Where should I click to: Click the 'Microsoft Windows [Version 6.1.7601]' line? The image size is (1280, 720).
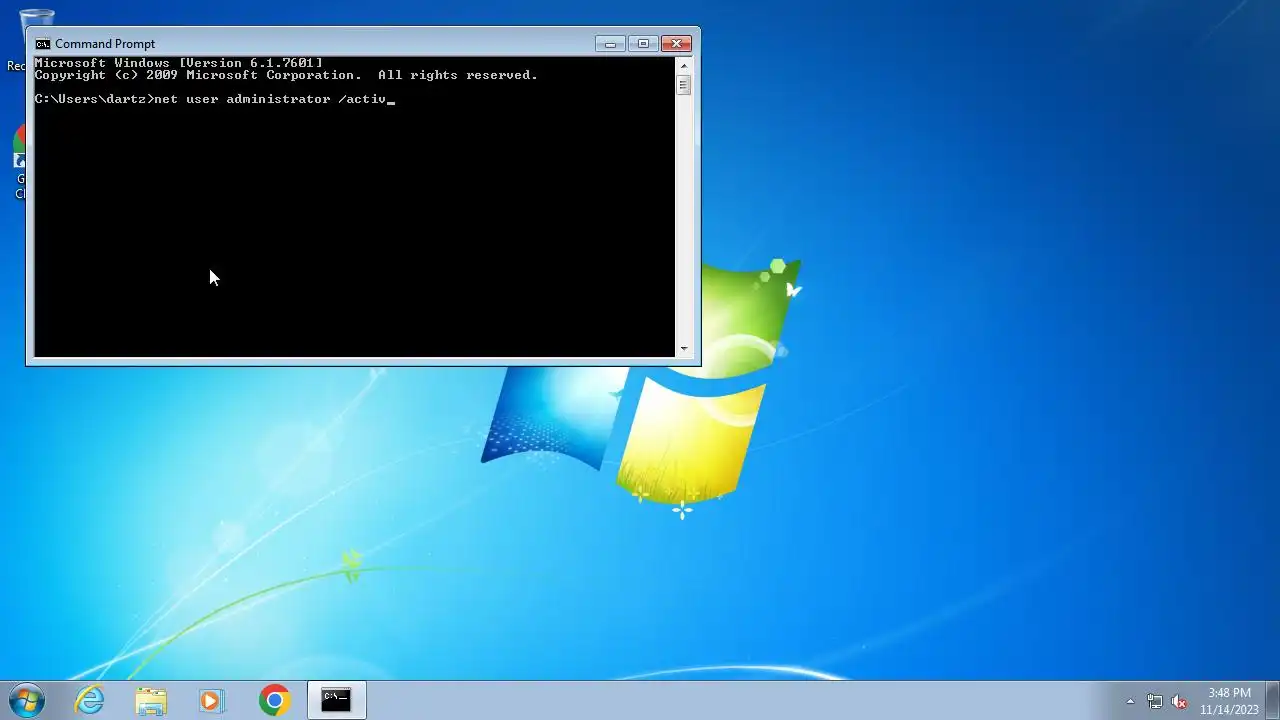tap(179, 63)
